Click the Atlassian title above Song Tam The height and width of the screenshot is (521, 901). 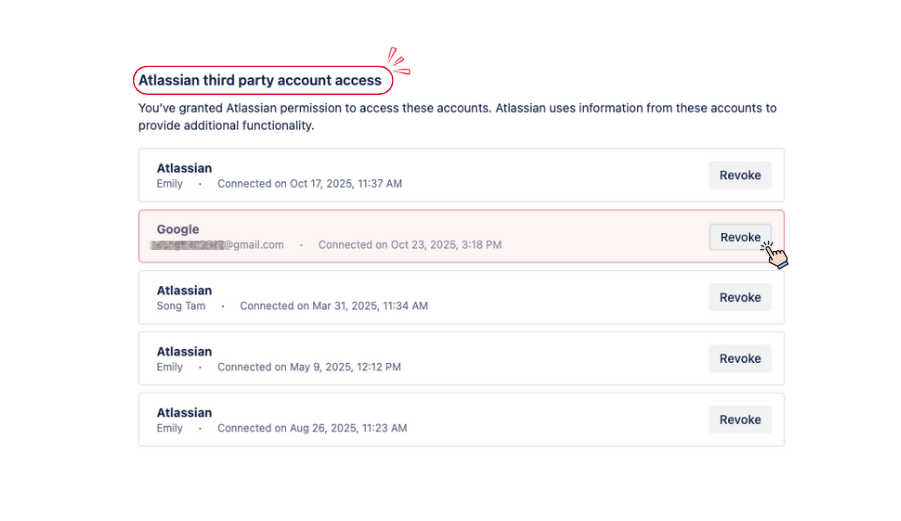pos(184,291)
